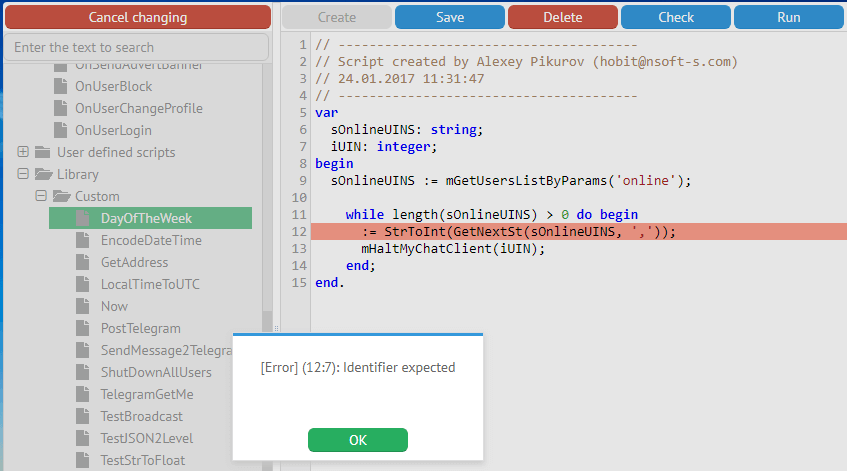The image size is (847, 471).
Task: Save the script with the Save button
Action: pyautogui.click(x=449, y=17)
